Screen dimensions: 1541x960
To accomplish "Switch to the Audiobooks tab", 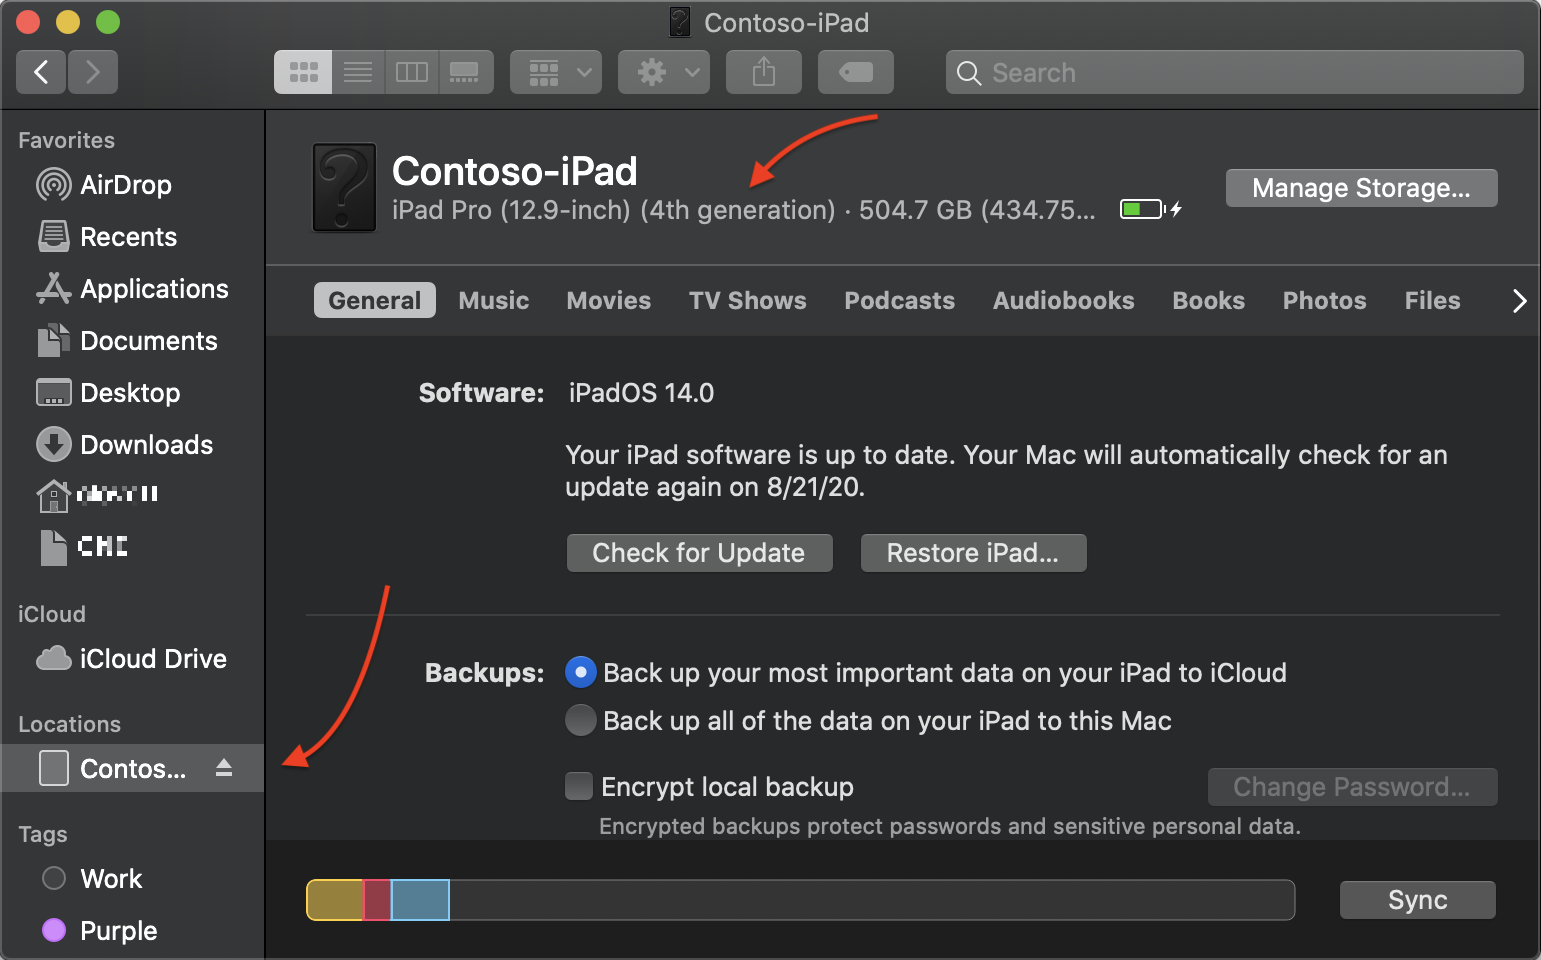I will (1063, 300).
